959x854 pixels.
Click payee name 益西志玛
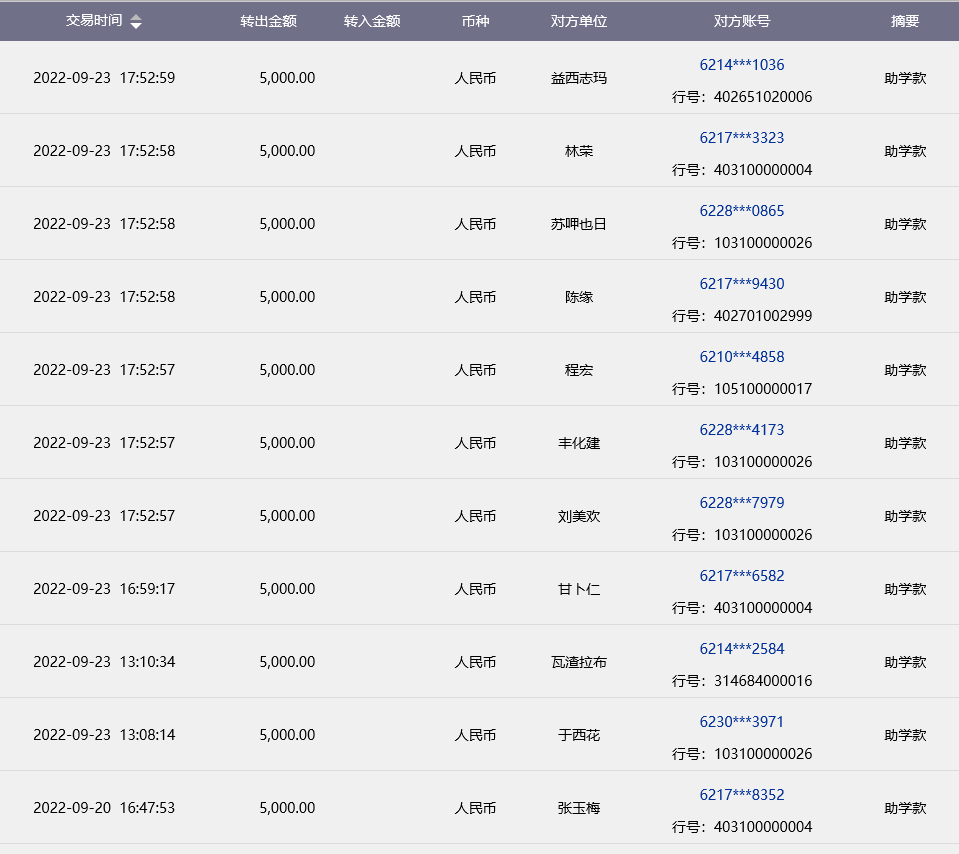point(579,78)
